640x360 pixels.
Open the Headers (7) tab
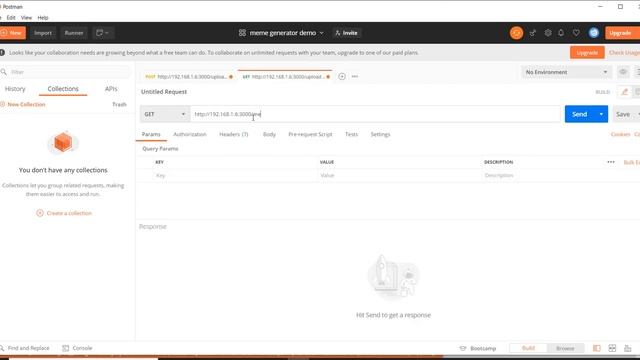pos(233,134)
